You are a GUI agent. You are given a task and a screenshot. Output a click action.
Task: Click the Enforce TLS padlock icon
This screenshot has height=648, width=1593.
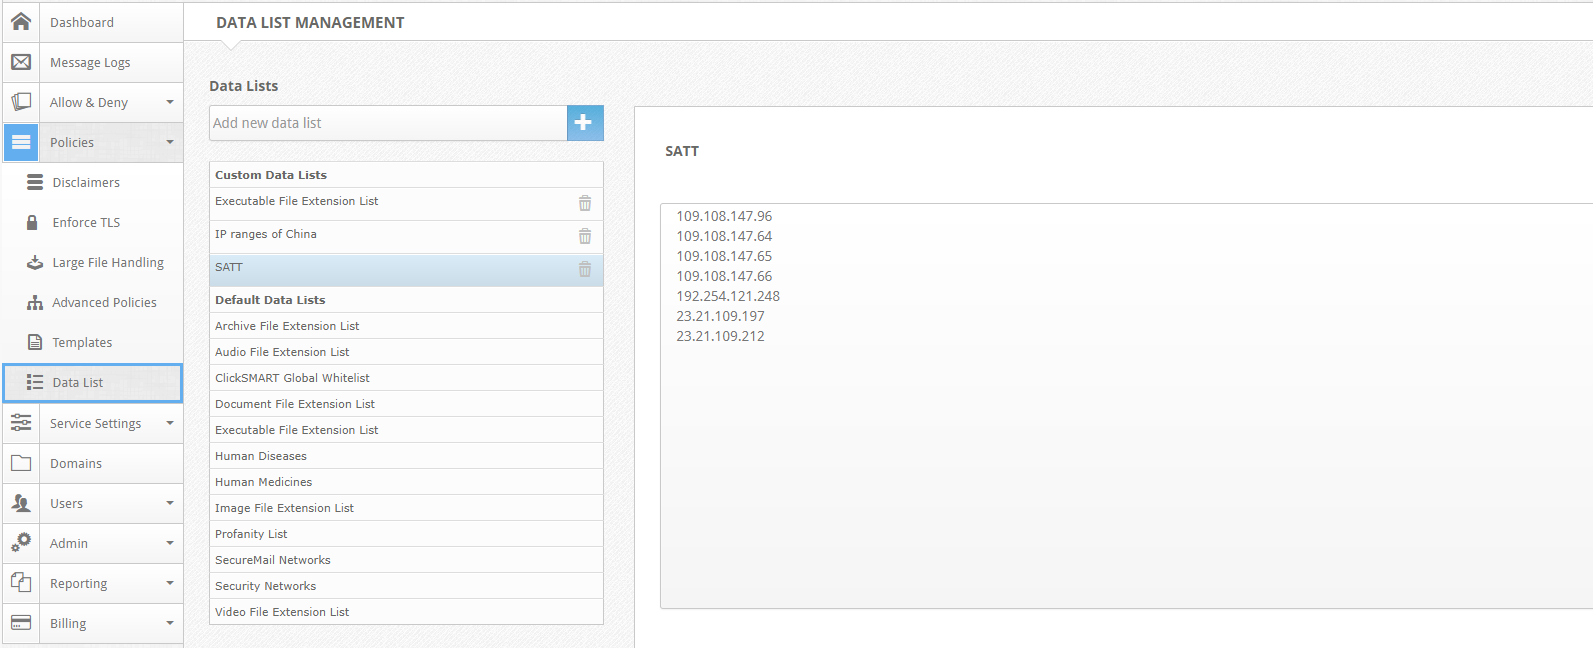pyautogui.click(x=32, y=222)
